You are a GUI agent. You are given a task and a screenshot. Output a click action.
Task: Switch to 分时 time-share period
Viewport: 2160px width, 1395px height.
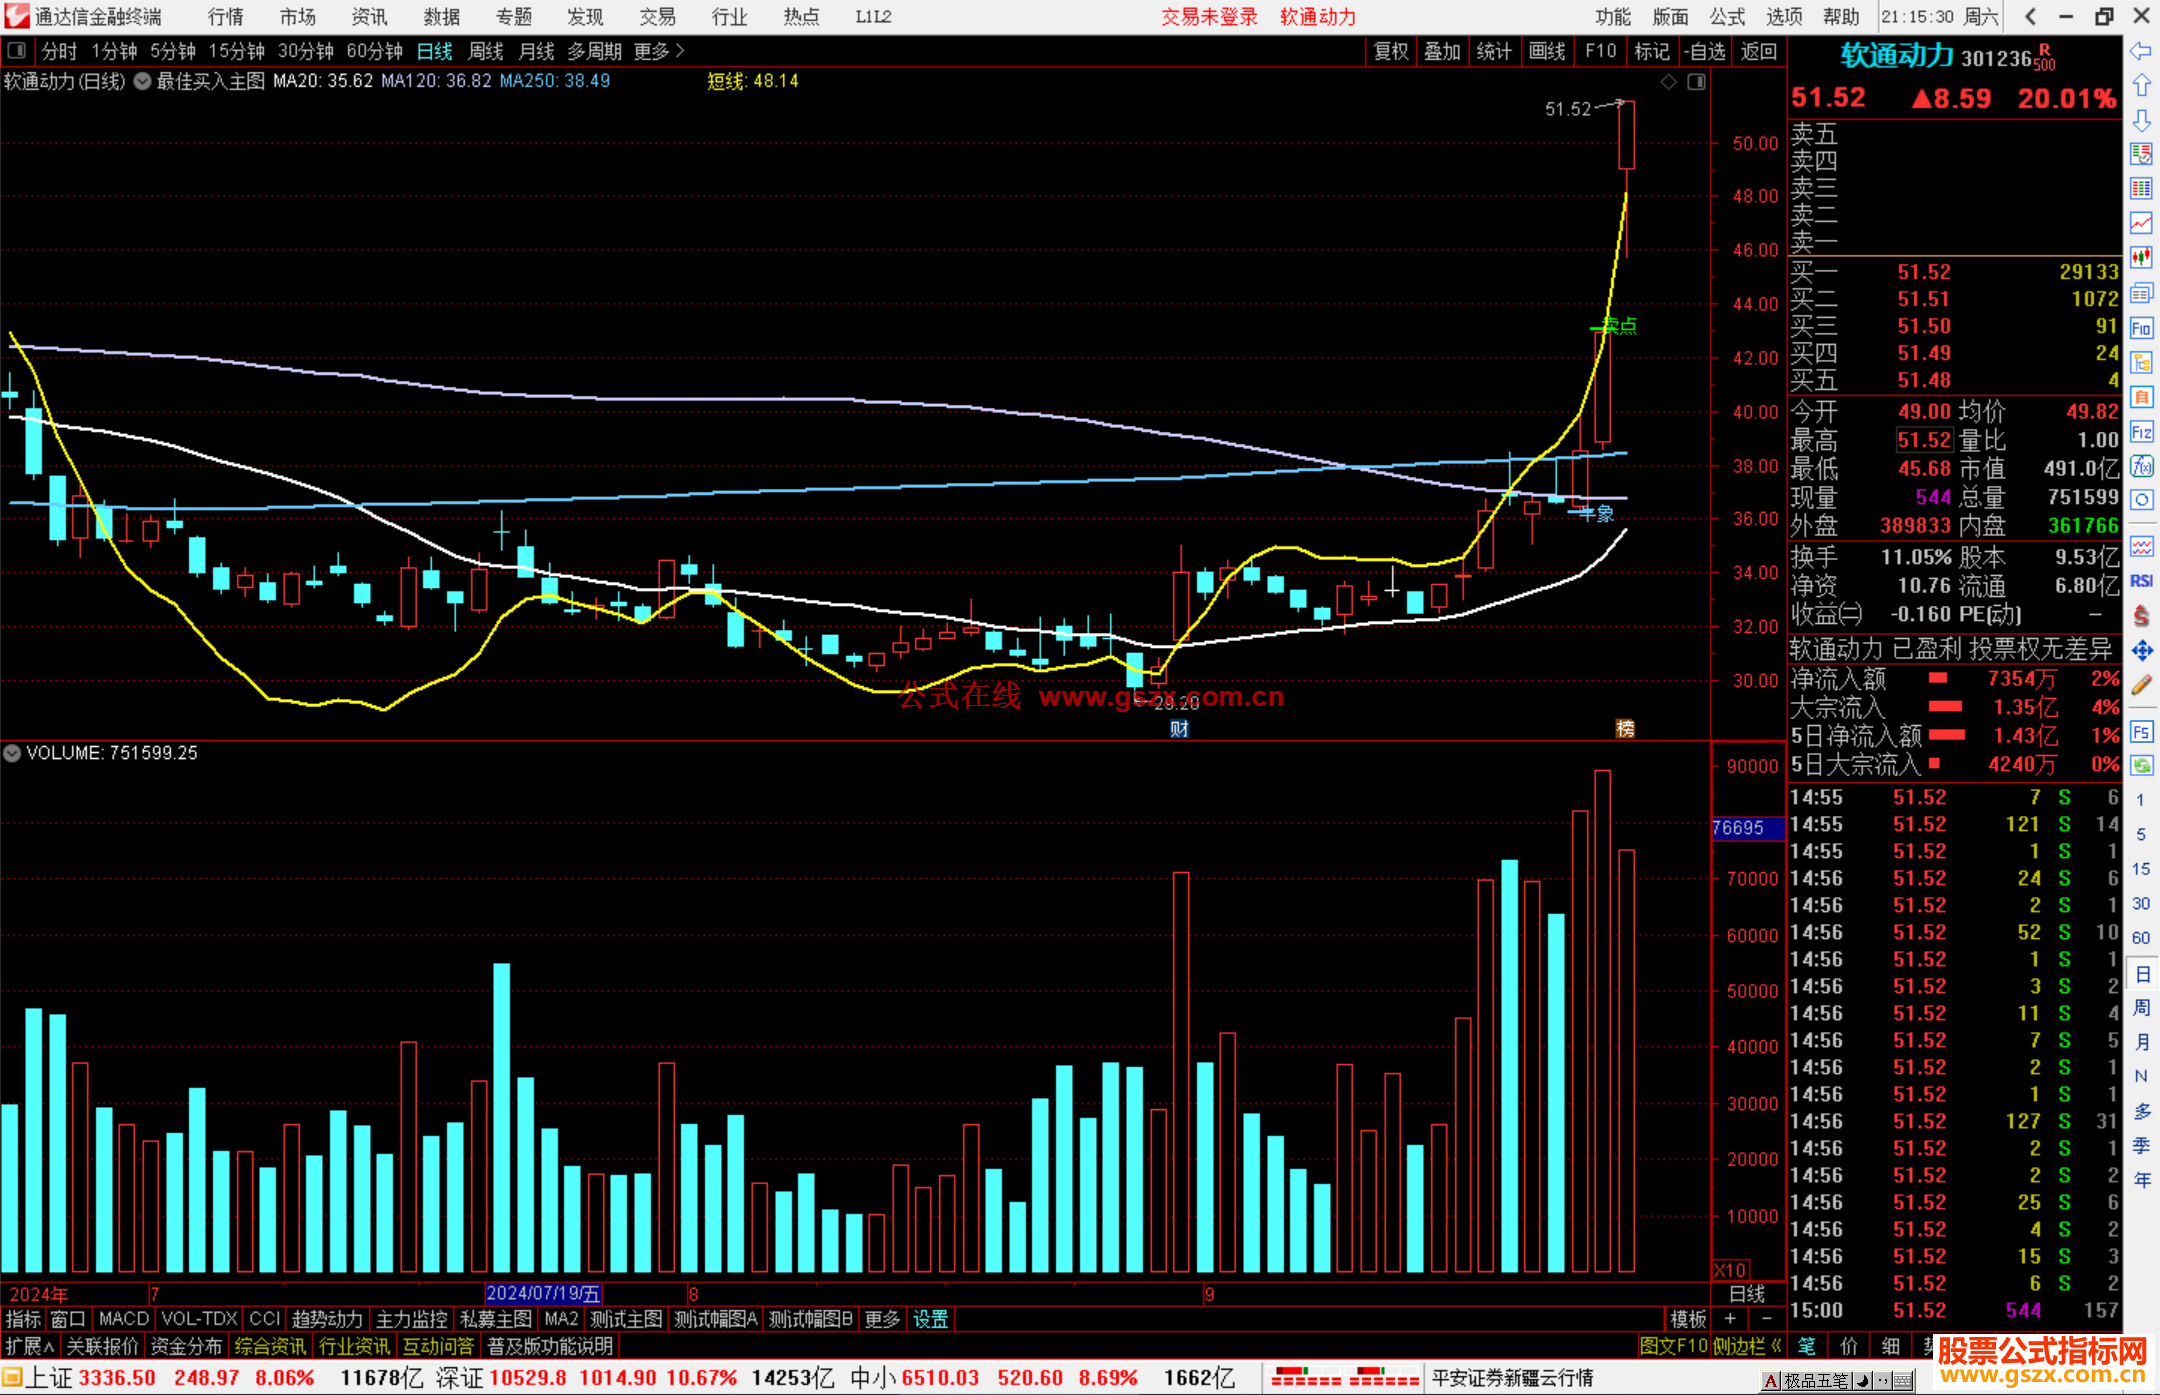click(x=59, y=51)
